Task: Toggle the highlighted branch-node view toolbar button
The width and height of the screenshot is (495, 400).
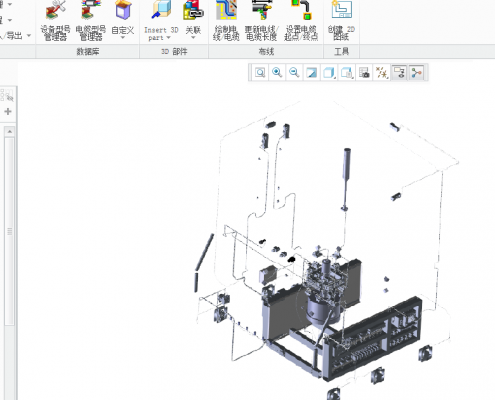Action: point(417,73)
